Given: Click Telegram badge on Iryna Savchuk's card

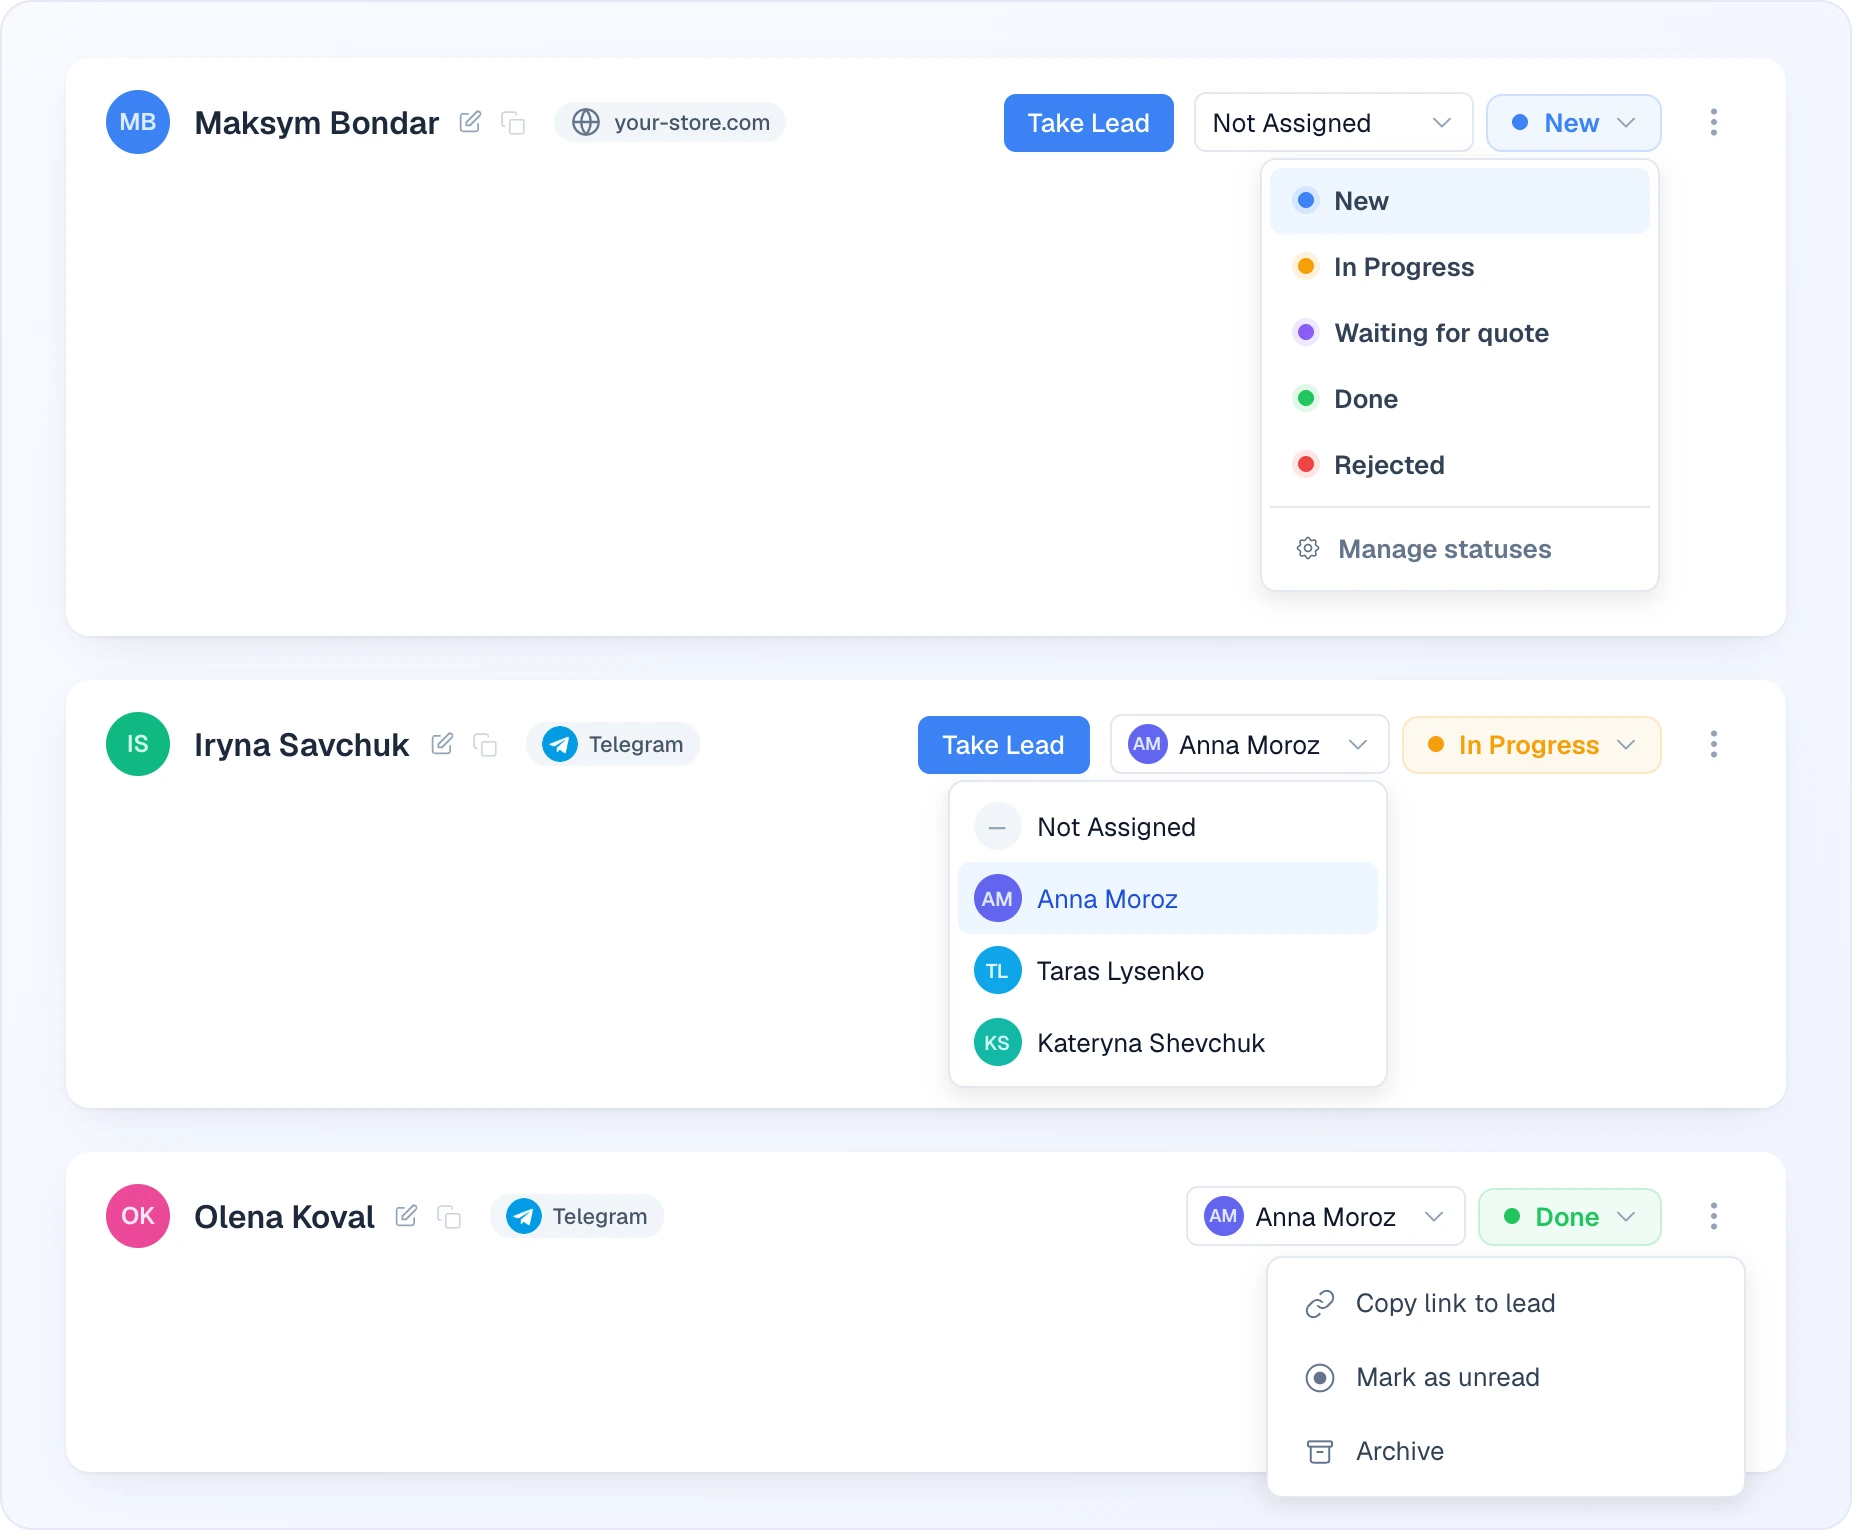Looking at the screenshot, I should 613,744.
